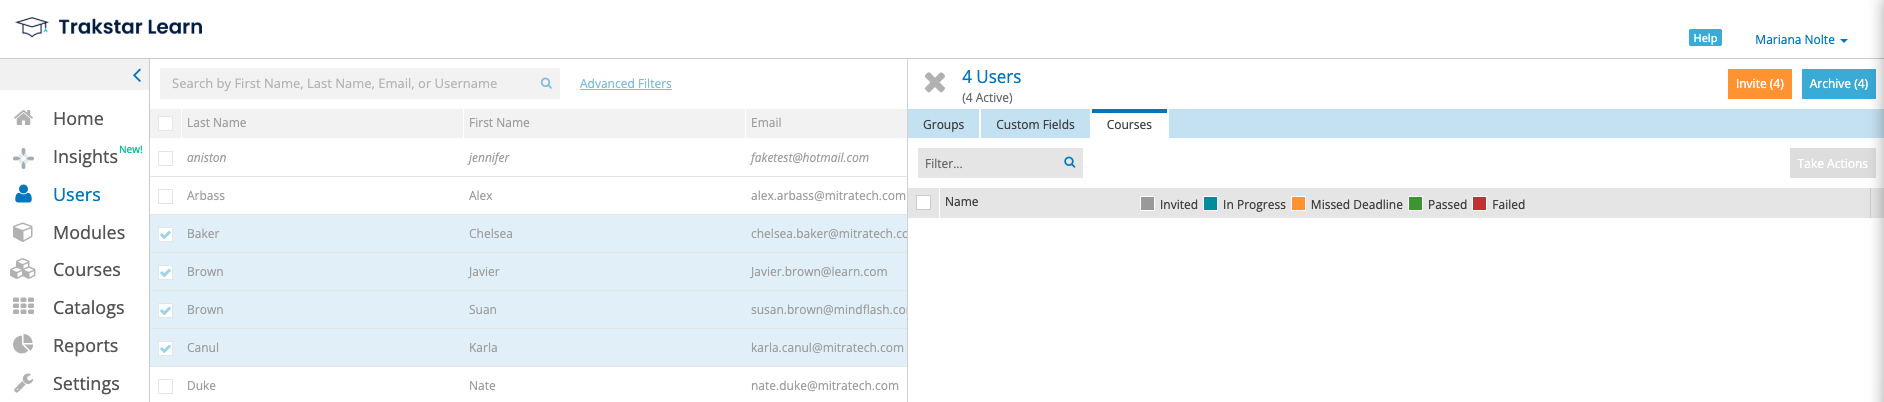Check the aniston row checkbox

(166, 158)
